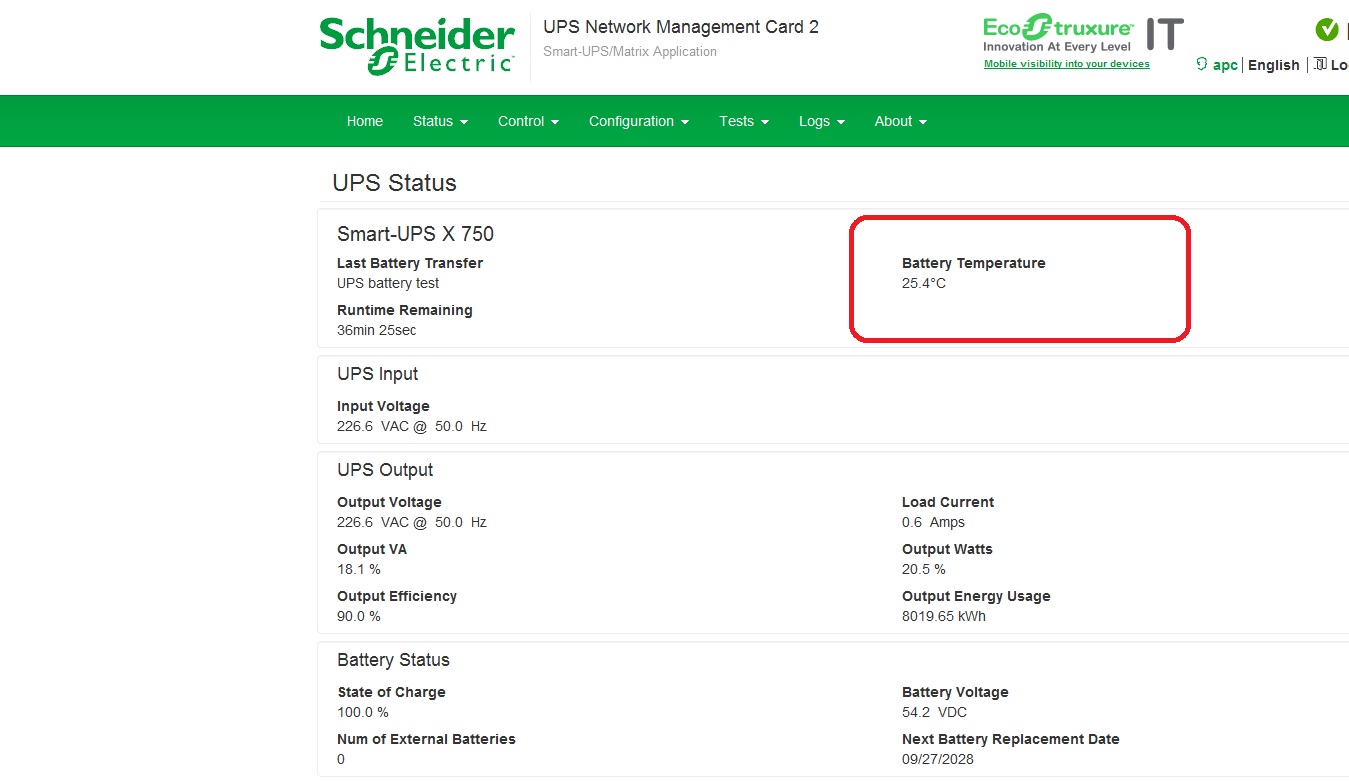
Task: Click the 'UPS battery test' value
Action: [x=388, y=283]
